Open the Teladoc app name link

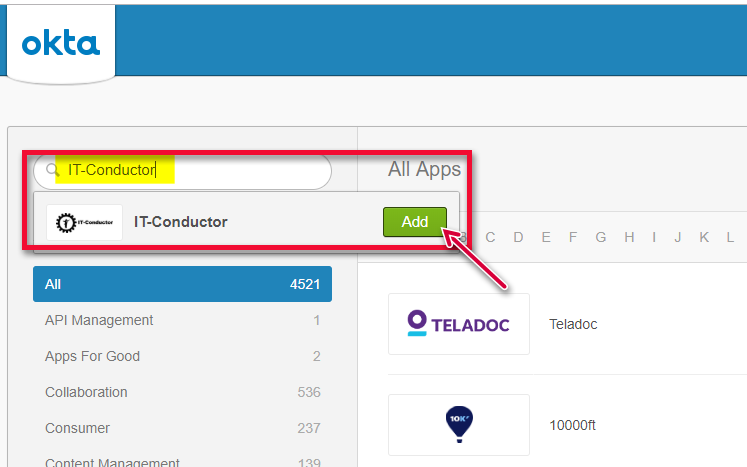click(x=573, y=325)
